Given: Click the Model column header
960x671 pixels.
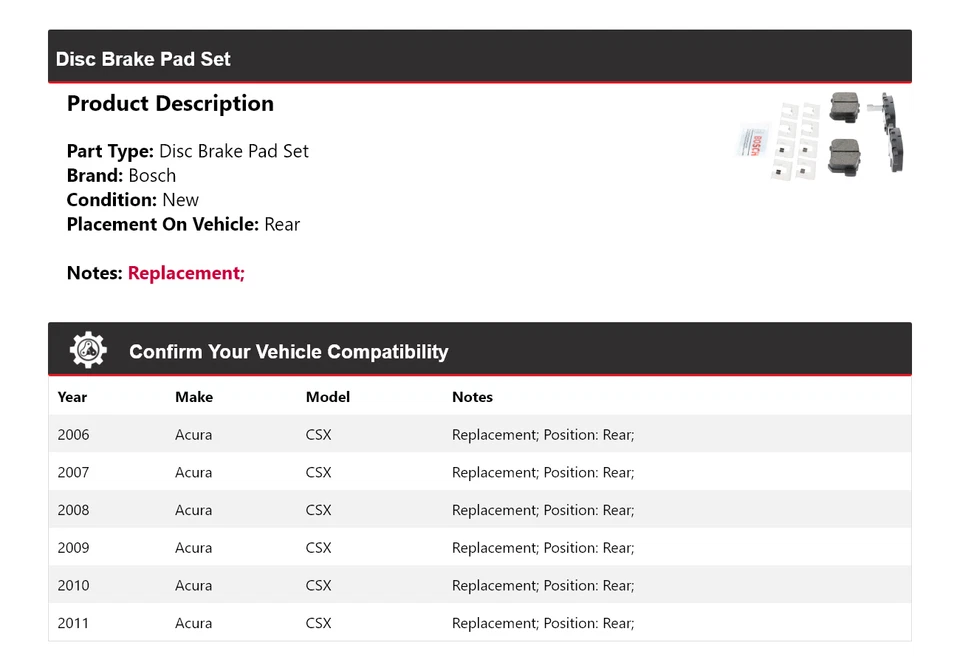Looking at the screenshot, I should pyautogui.click(x=328, y=397).
